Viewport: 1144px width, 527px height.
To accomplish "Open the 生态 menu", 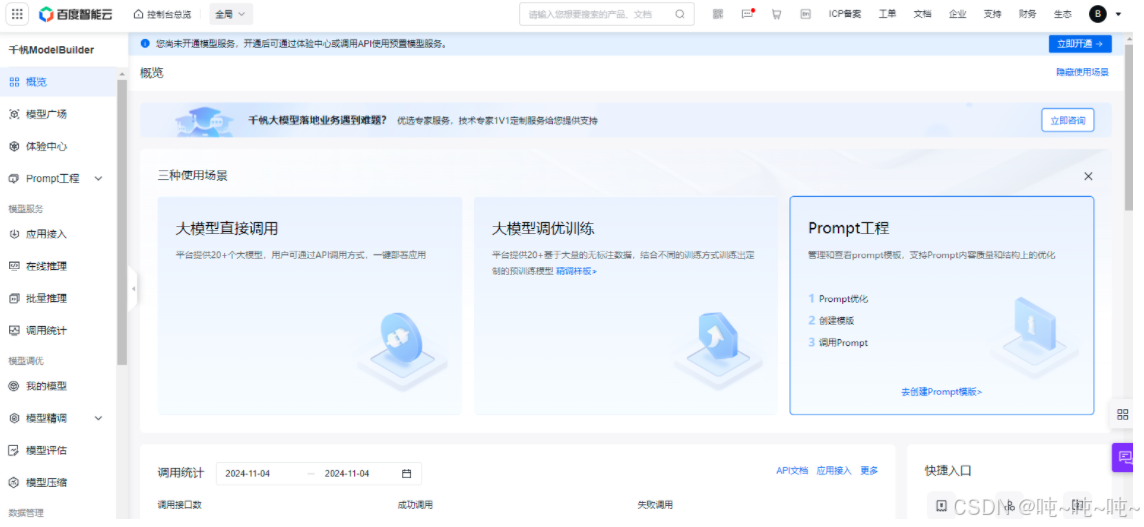I will (1062, 14).
